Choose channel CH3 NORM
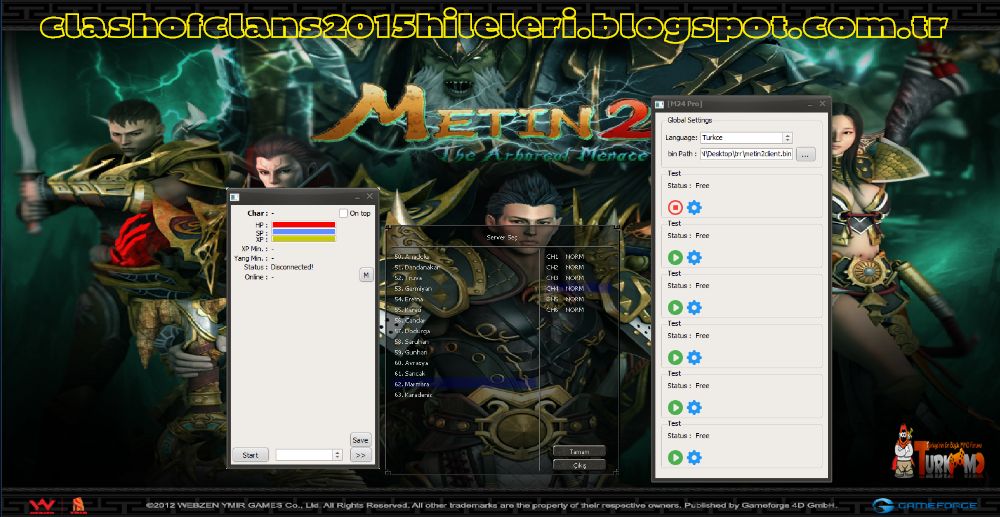 [x=565, y=278]
